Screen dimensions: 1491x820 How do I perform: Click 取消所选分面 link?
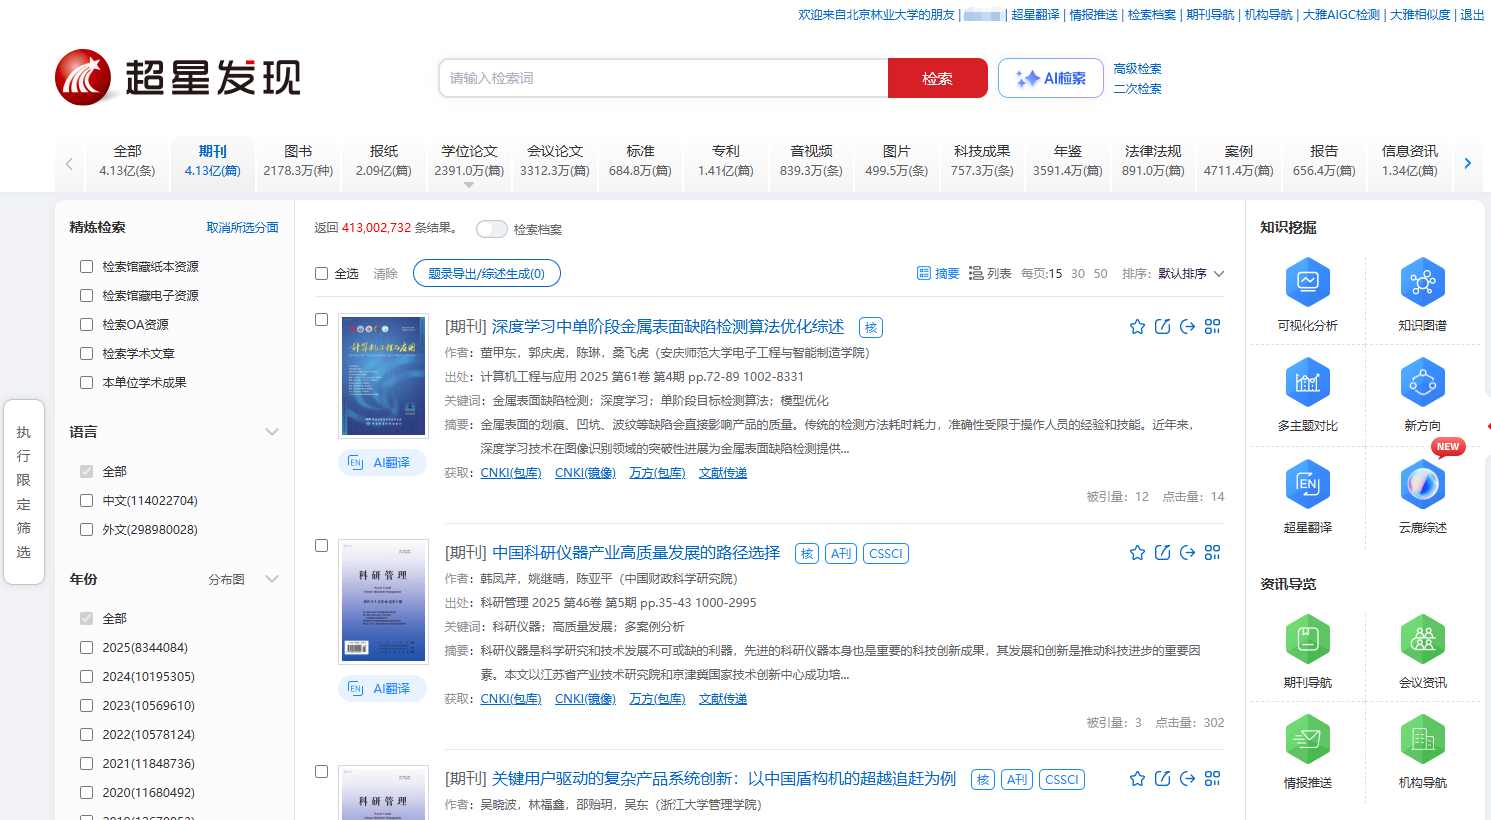pos(243,228)
